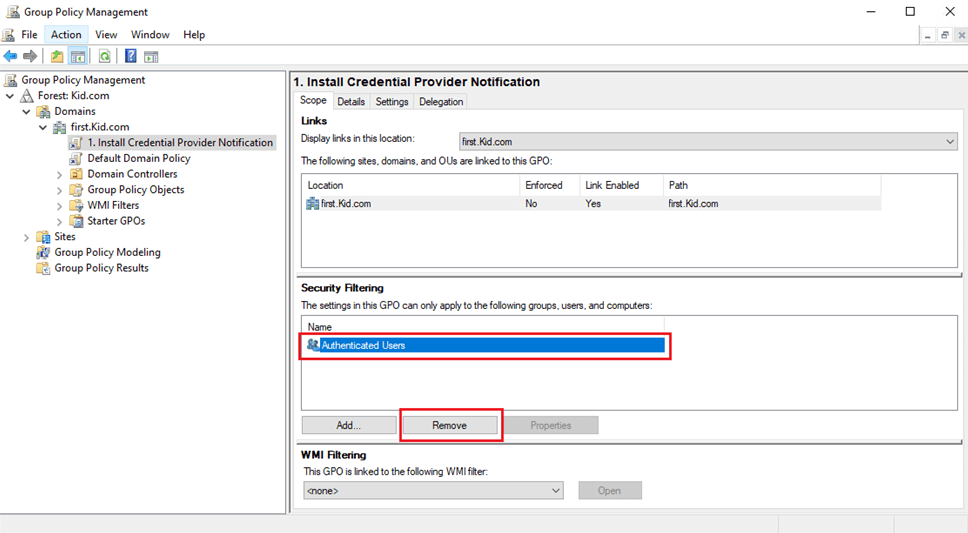This screenshot has width=968, height=533.
Task: Click the first.Kid.com domain icon in tree
Action: 59,127
